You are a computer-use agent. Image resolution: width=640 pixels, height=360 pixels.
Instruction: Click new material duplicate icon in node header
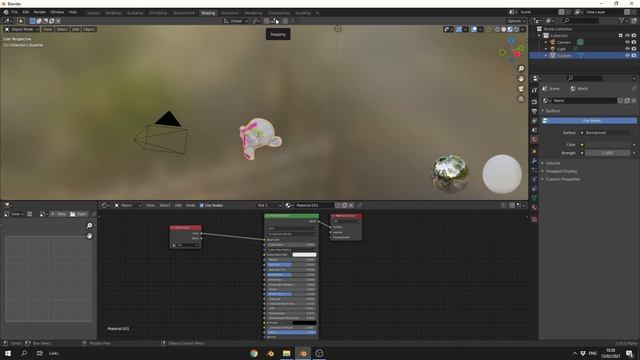pyautogui.click(x=344, y=205)
